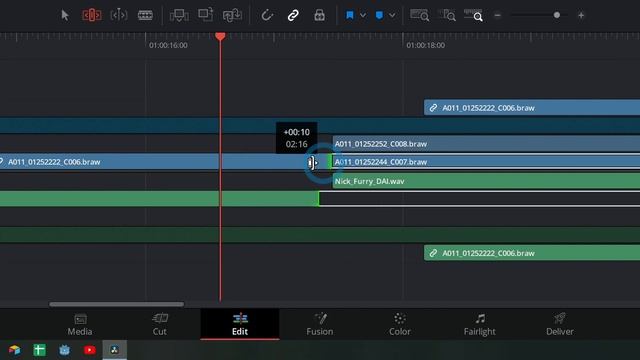Open the marker color dropdown arrow

pyautogui.click(x=392, y=16)
